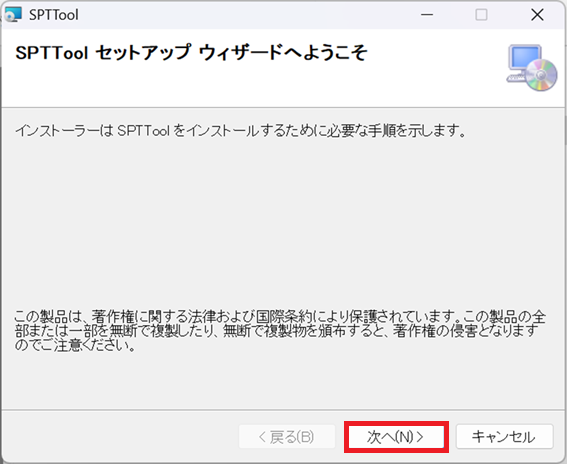The width and height of the screenshot is (567, 464).
Task: Click the computer and CD installer graphic
Action: point(532,68)
